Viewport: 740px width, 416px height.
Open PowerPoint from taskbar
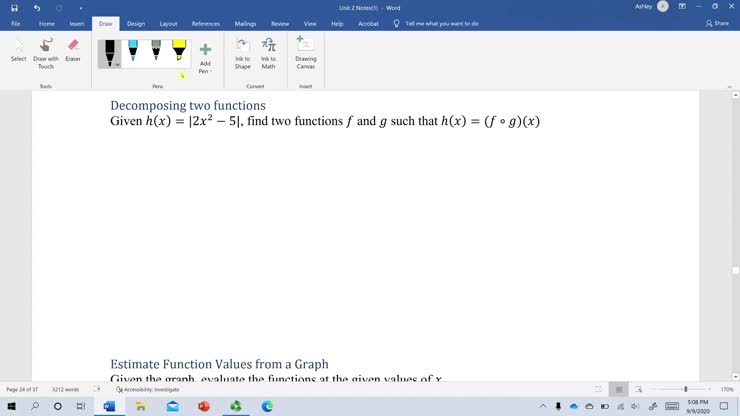click(x=204, y=406)
